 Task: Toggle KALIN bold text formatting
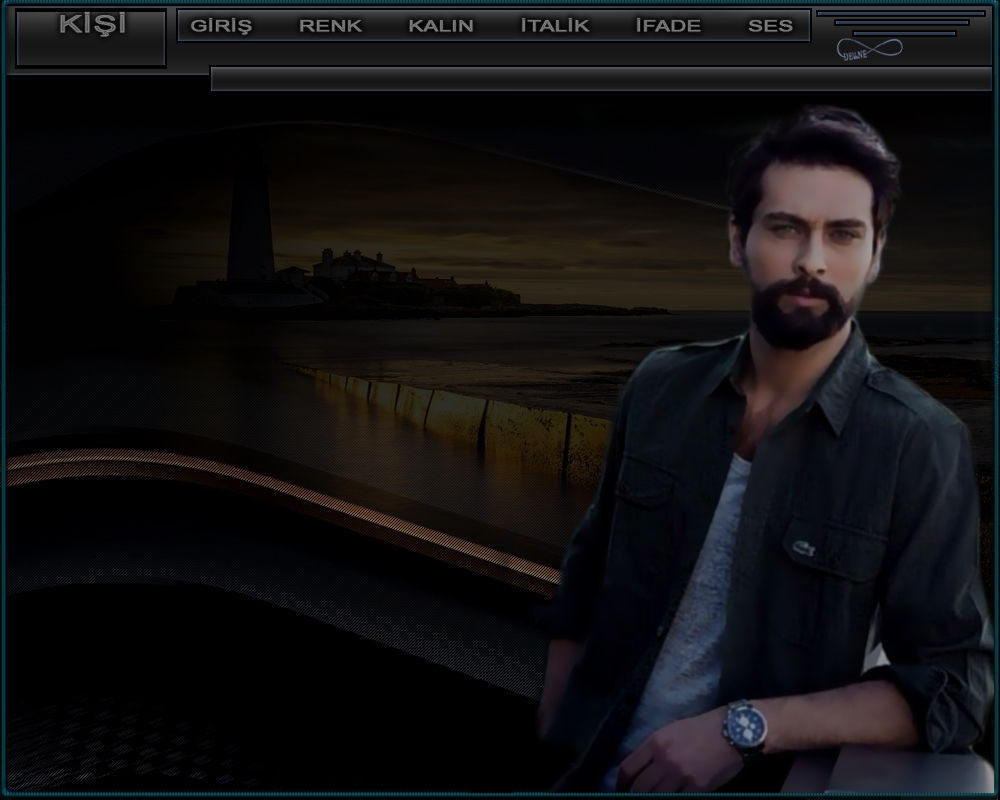[441, 26]
